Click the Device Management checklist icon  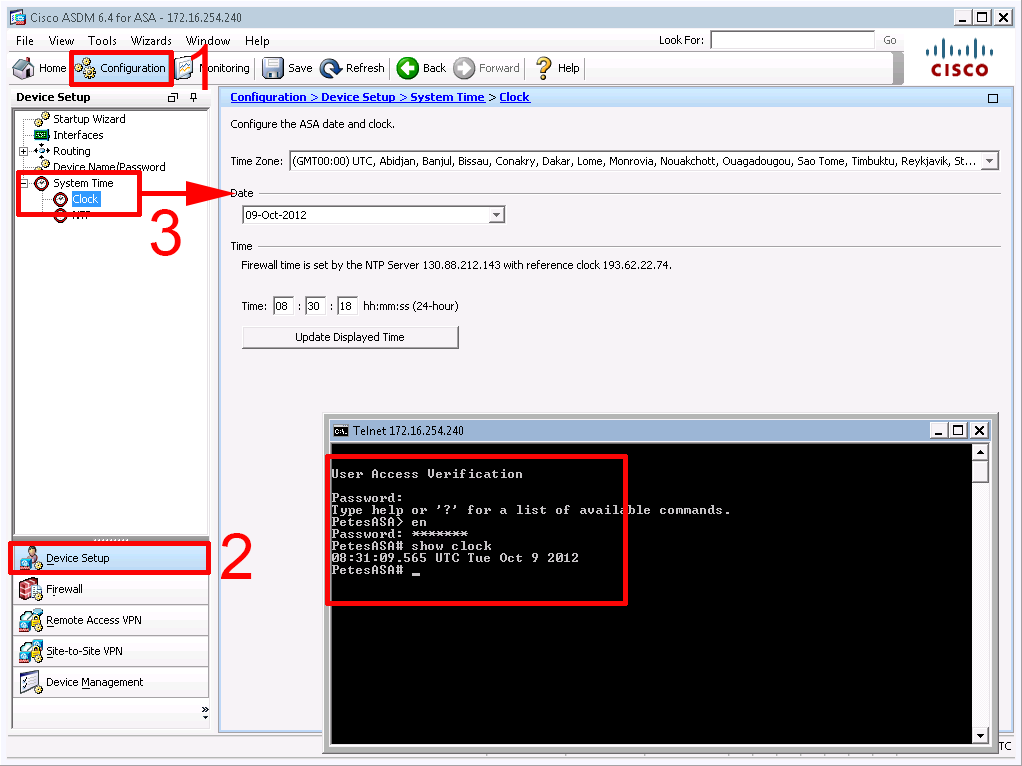[x=30, y=682]
